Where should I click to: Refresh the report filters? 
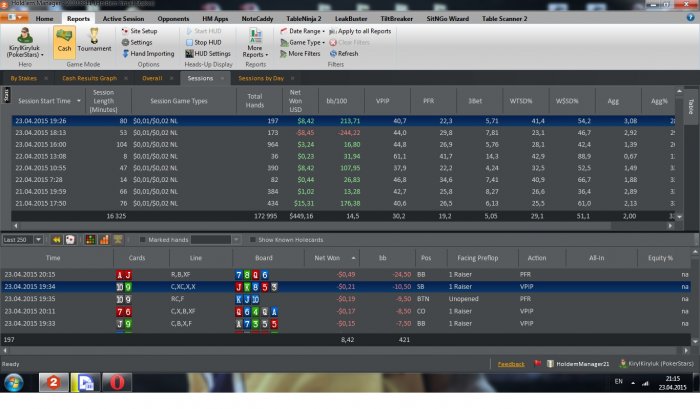(344, 54)
